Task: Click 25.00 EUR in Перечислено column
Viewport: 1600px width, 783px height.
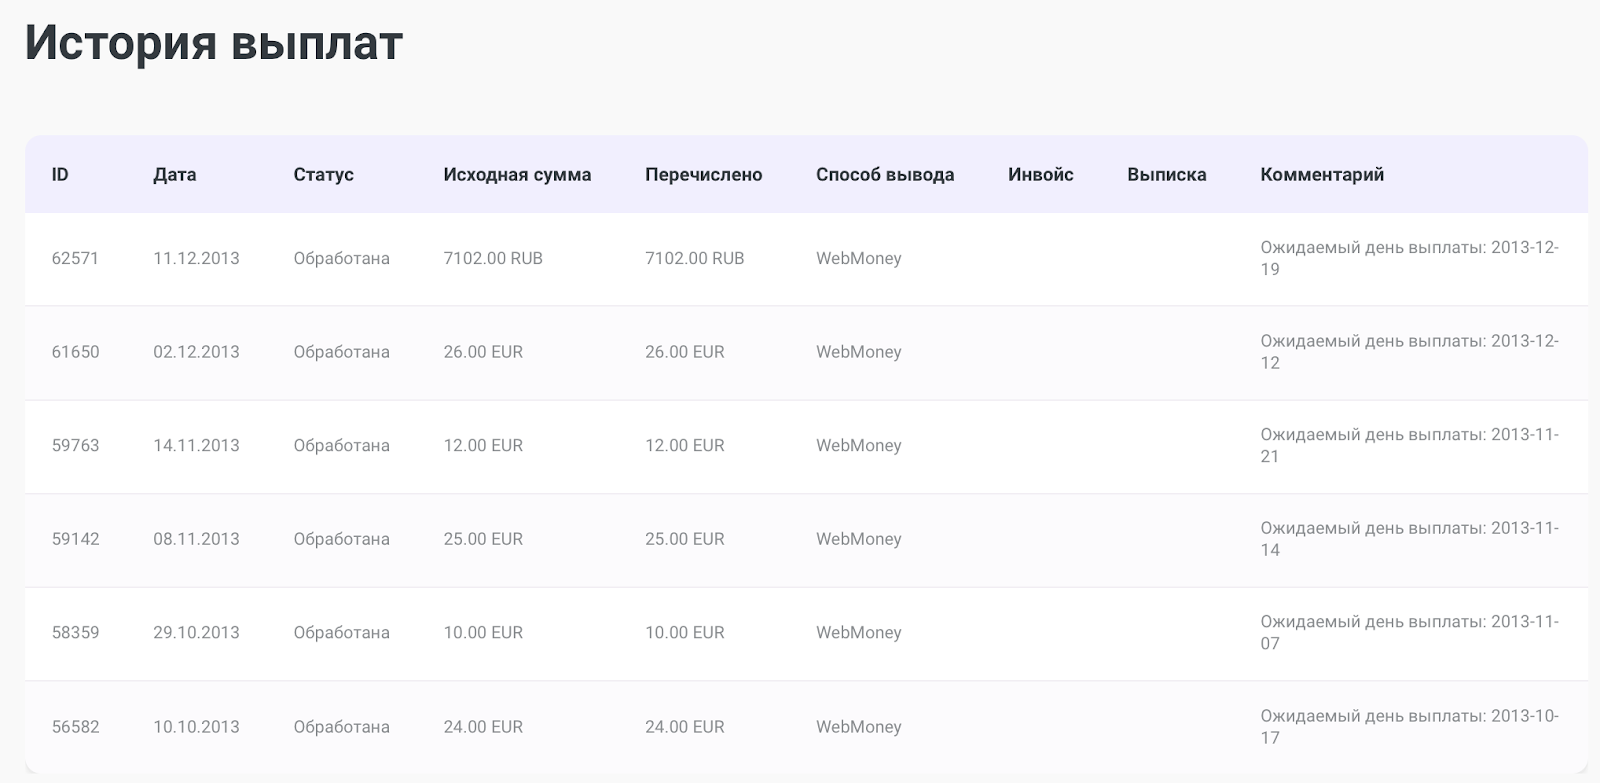Action: click(x=685, y=539)
